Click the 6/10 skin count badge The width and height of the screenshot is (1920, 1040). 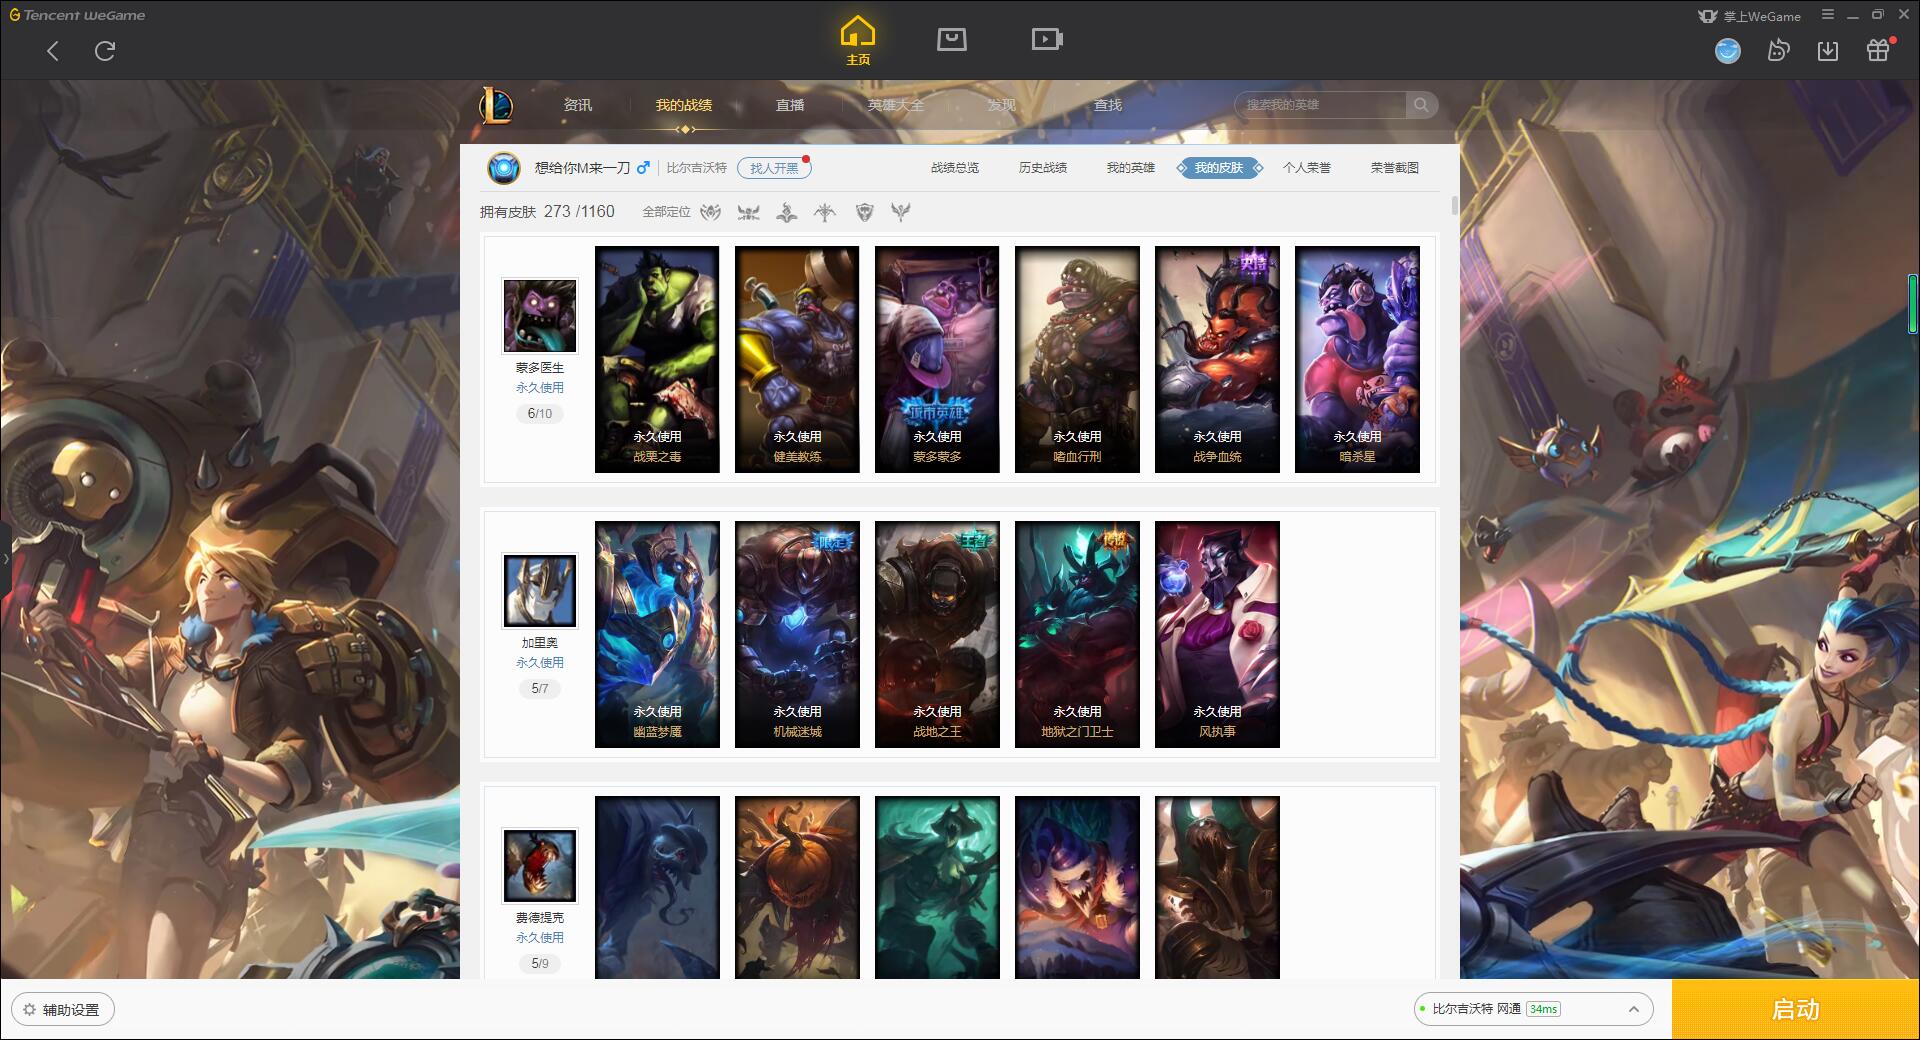click(540, 413)
